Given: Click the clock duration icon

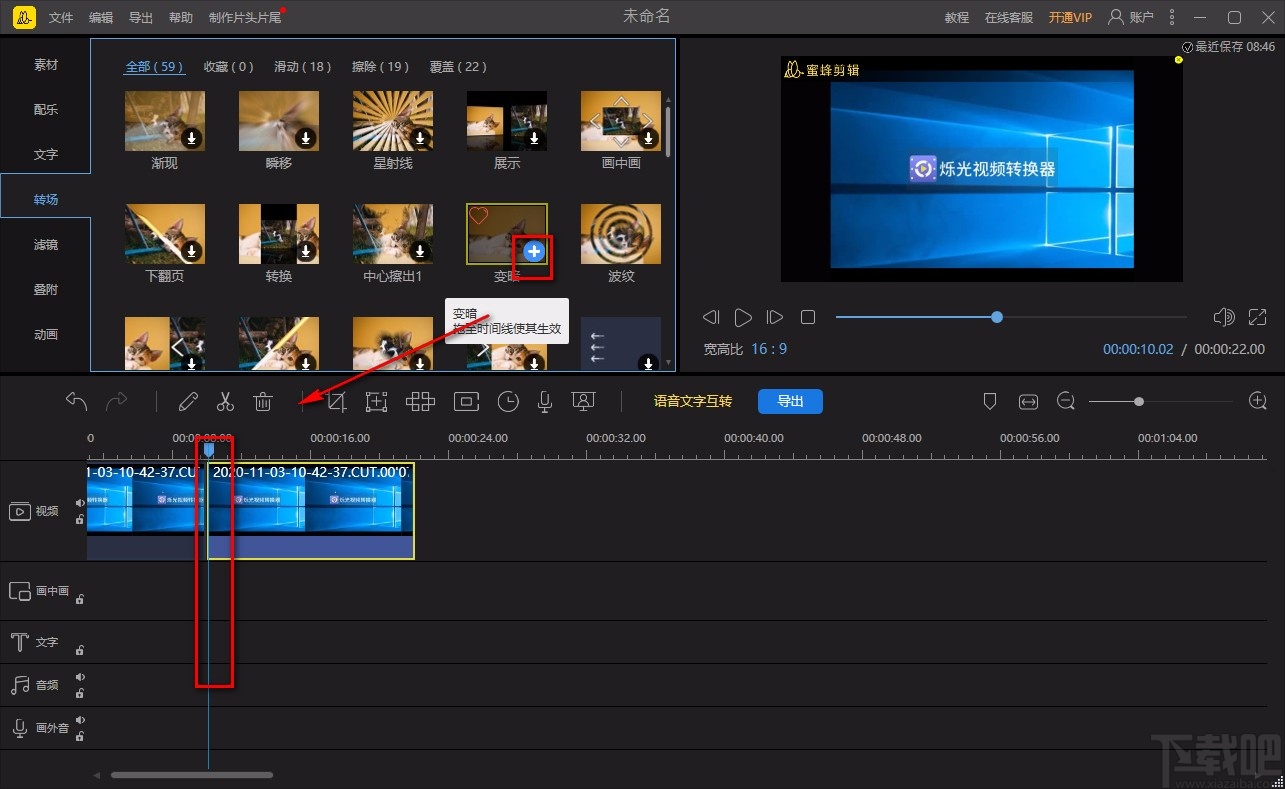Looking at the screenshot, I should click(509, 402).
